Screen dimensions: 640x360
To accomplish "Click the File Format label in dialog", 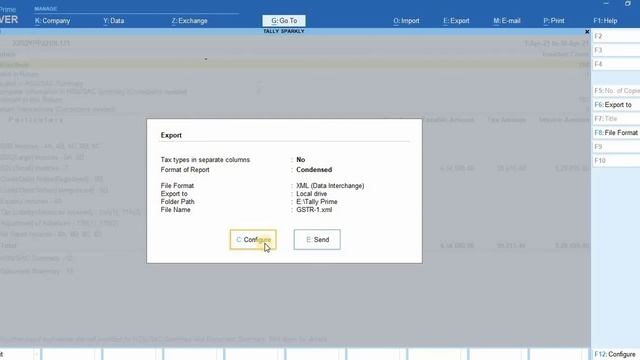I will pyautogui.click(x=177, y=186).
